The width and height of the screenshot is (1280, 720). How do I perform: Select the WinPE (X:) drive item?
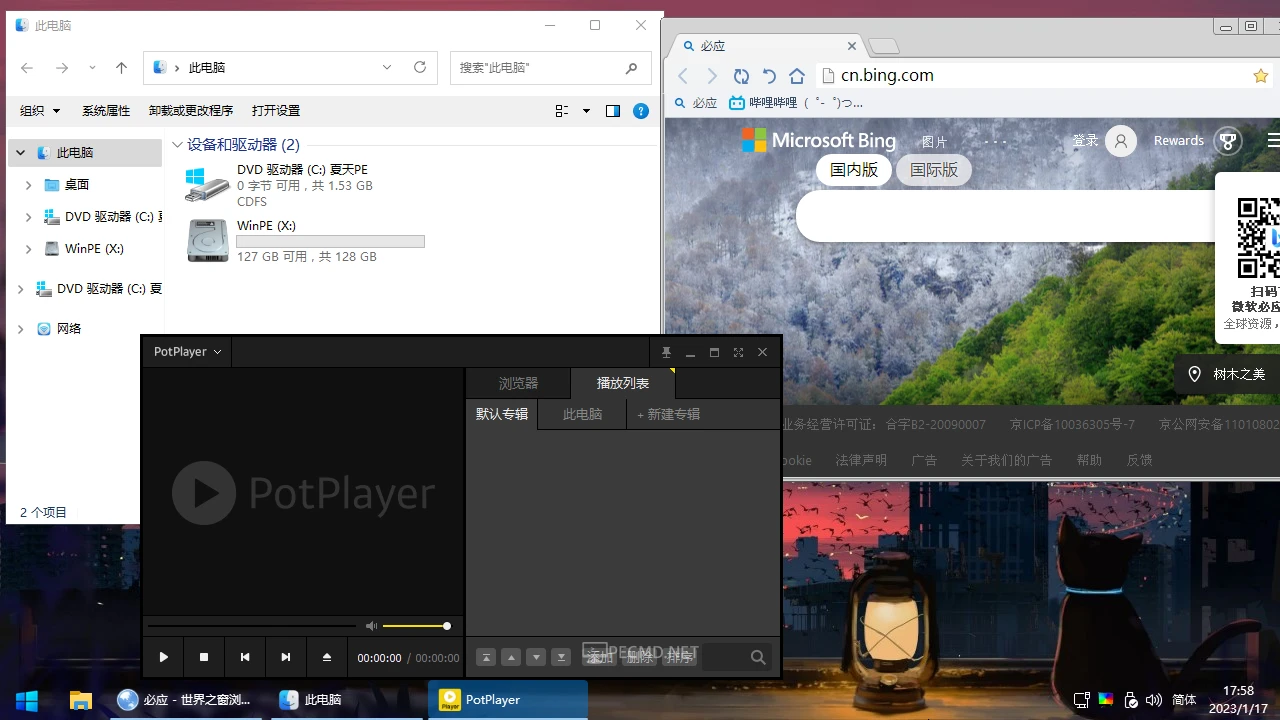point(306,241)
